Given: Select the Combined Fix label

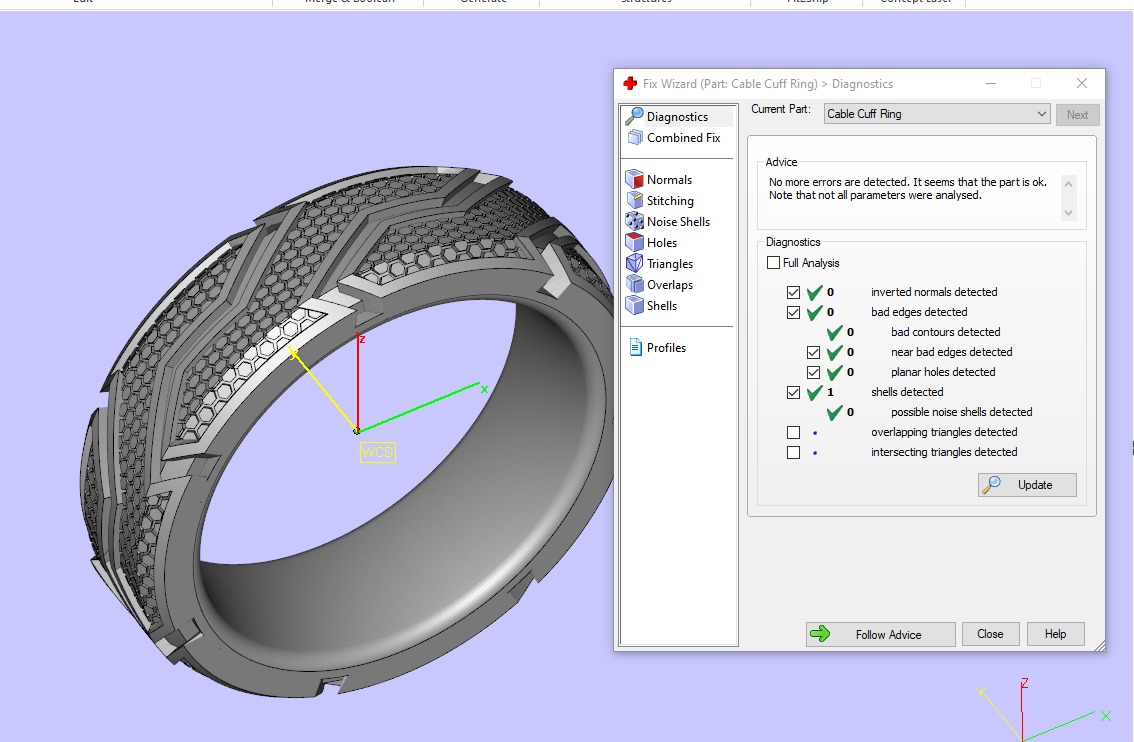Looking at the screenshot, I should point(683,137).
